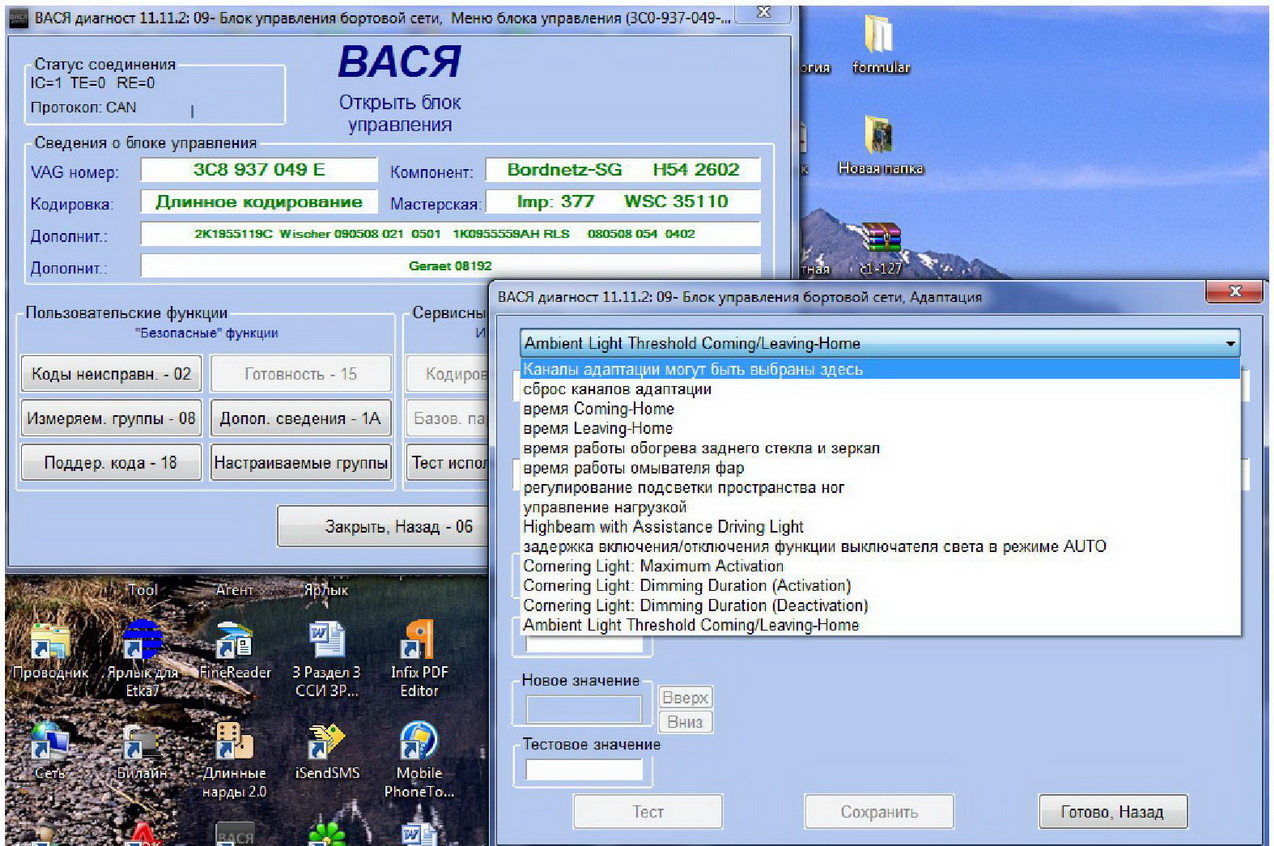
Task: Click ВАСЯ logo heading
Action: point(399,62)
